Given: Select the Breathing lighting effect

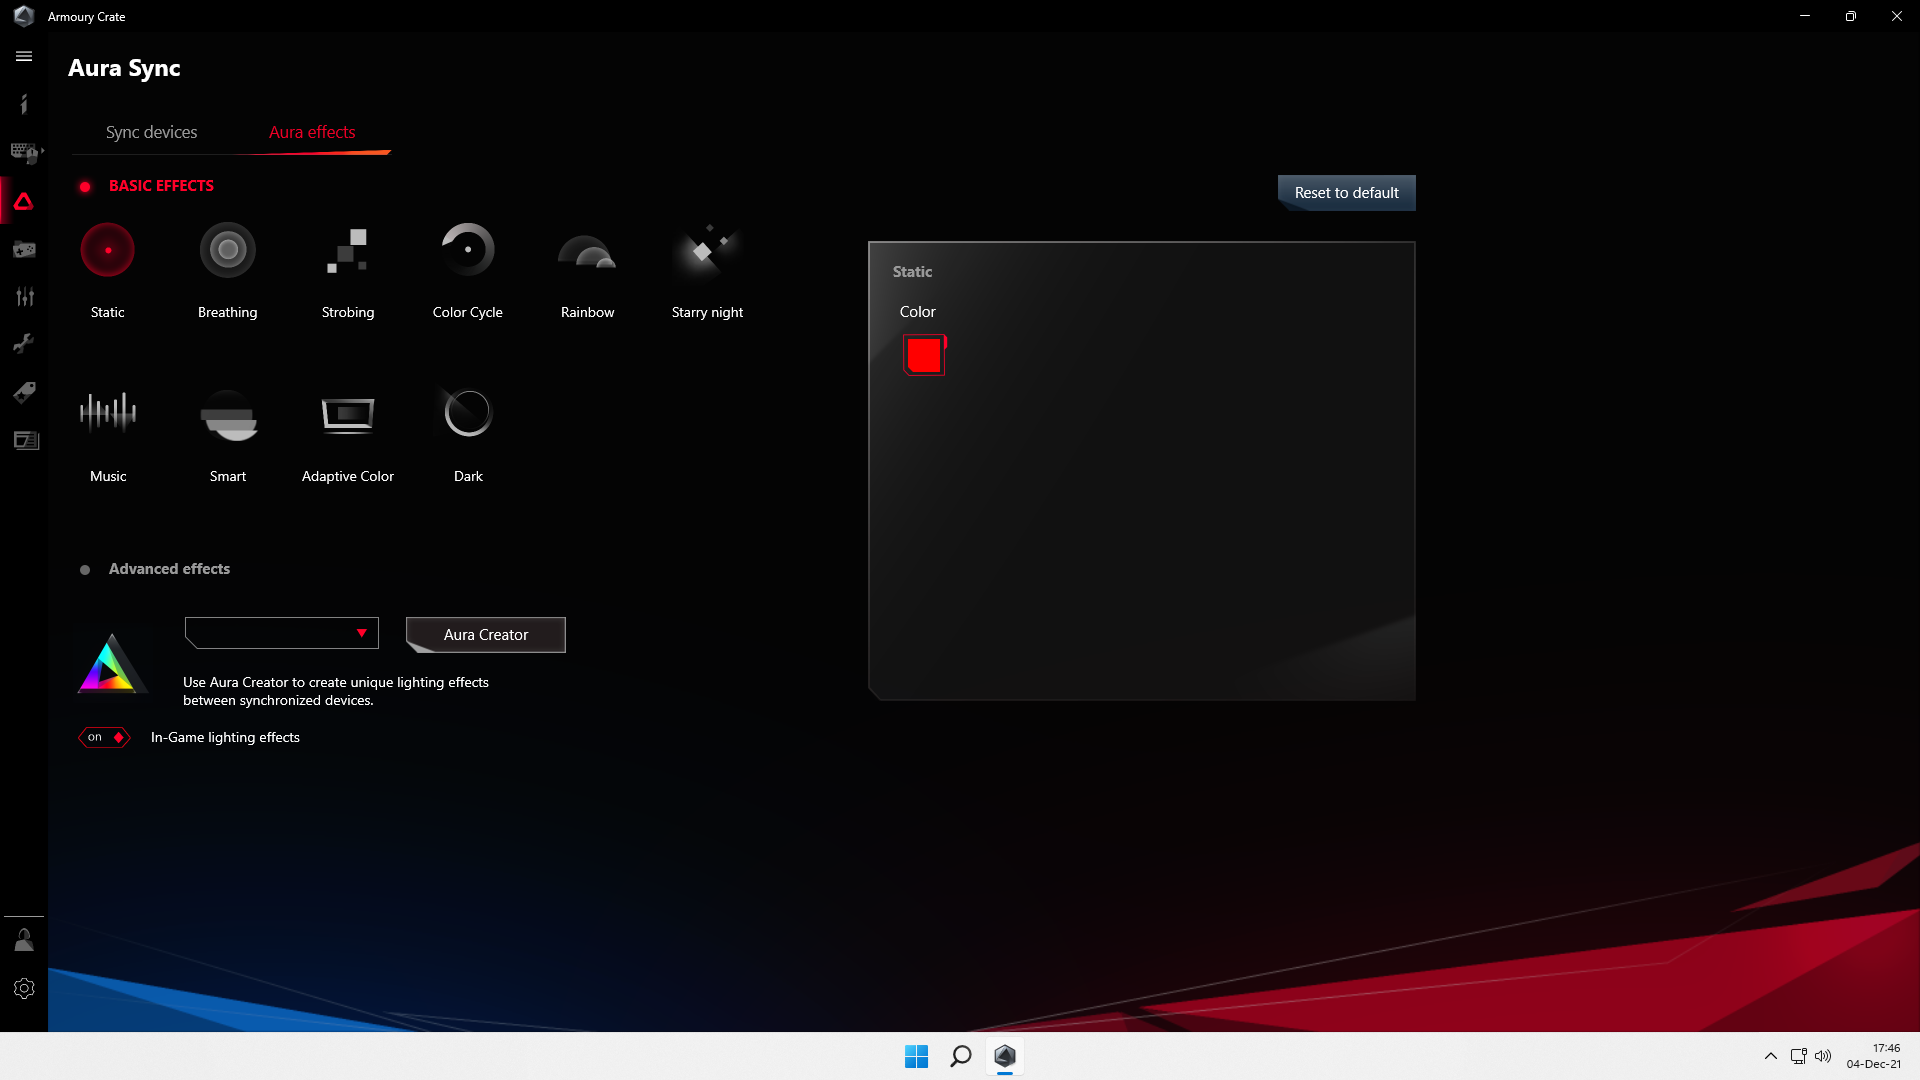Looking at the screenshot, I should [228, 250].
